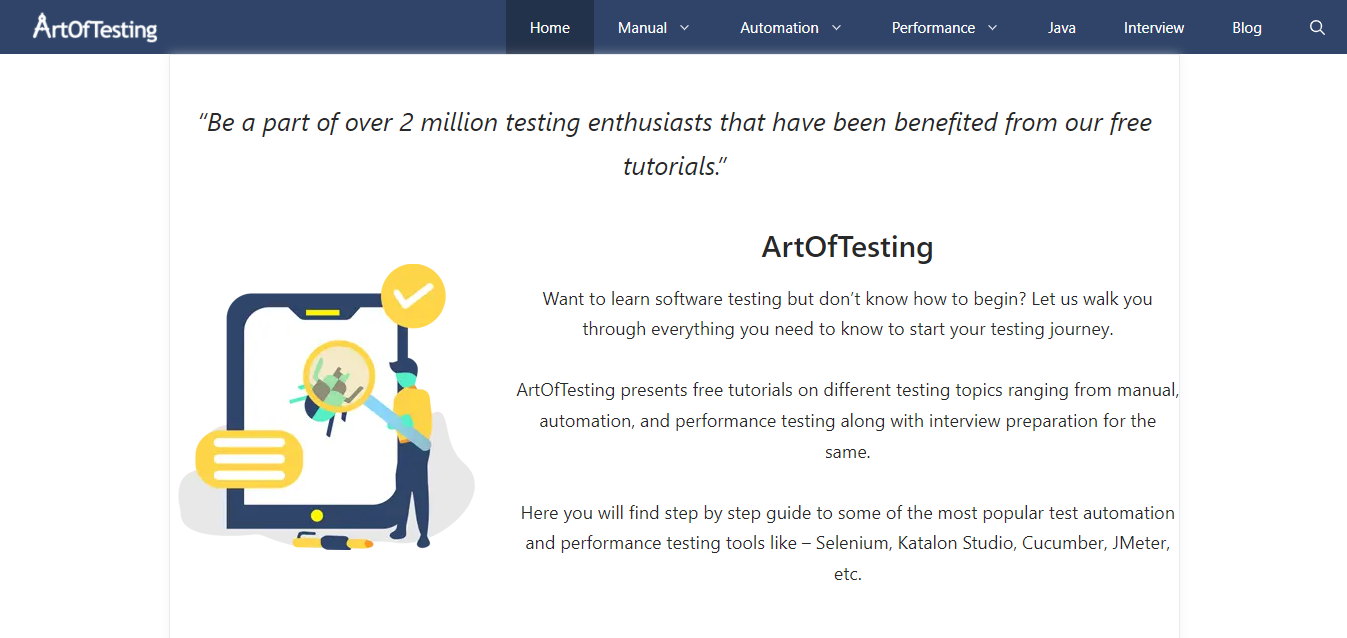Image resolution: width=1347 pixels, height=638 pixels.
Task: Select the Automation menu label
Action: click(779, 27)
